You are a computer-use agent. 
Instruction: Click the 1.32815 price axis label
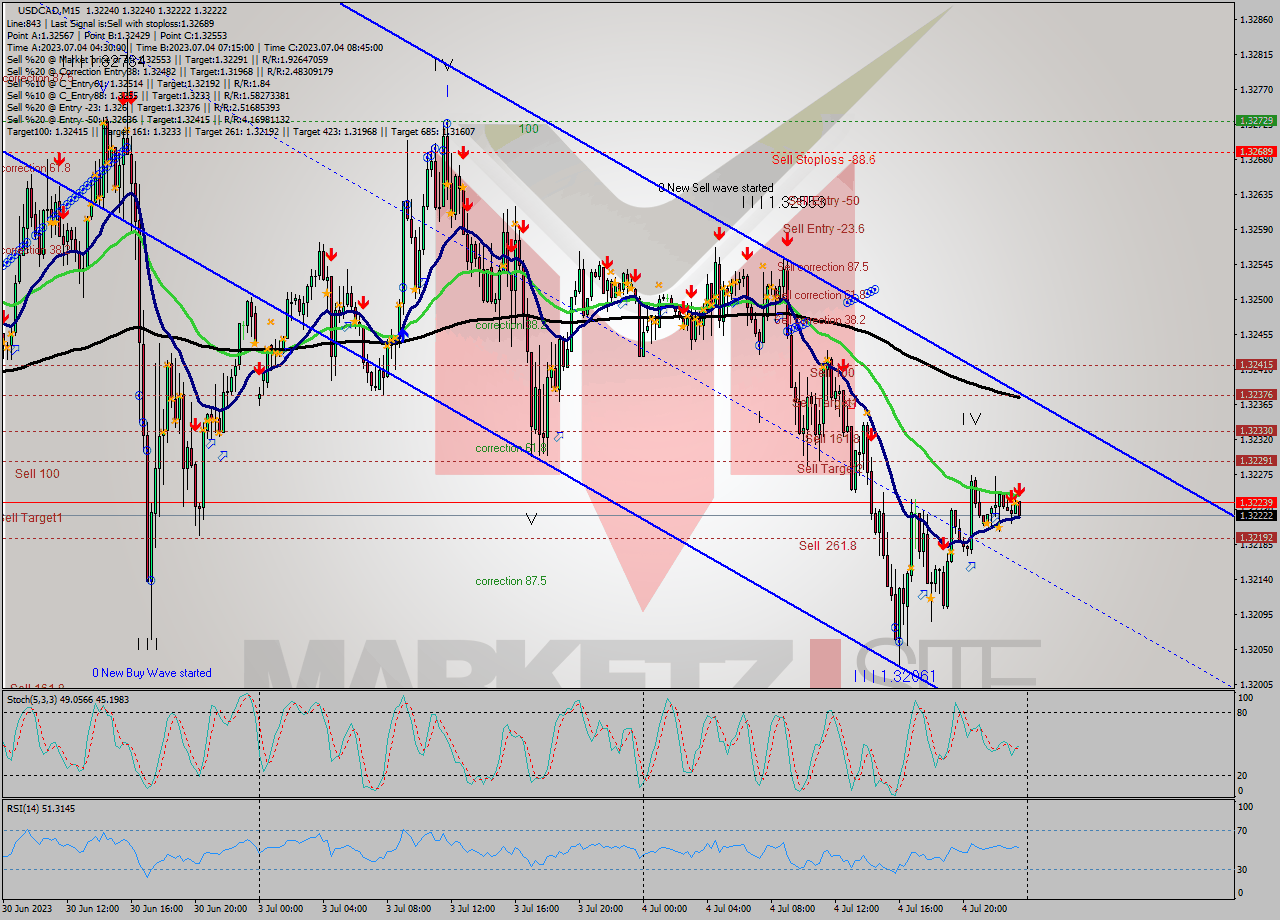1255,55
